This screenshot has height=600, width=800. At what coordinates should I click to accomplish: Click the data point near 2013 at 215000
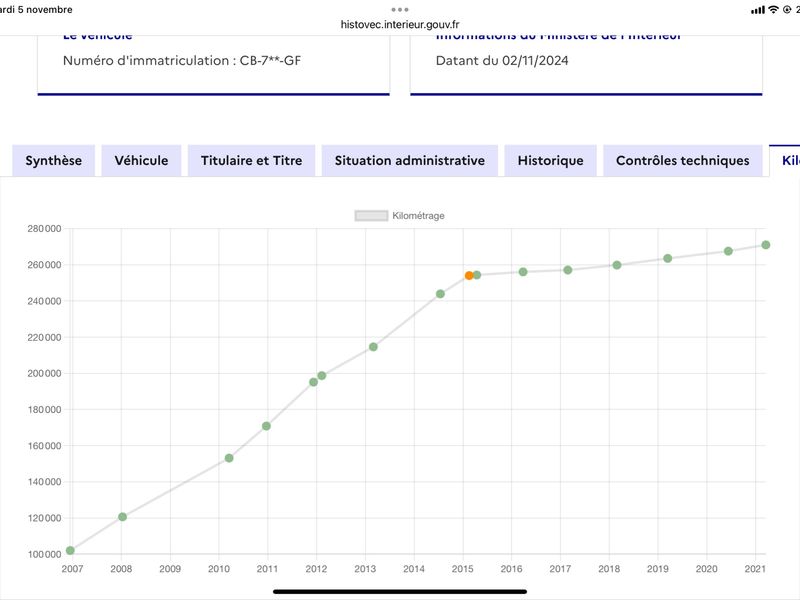click(x=373, y=347)
